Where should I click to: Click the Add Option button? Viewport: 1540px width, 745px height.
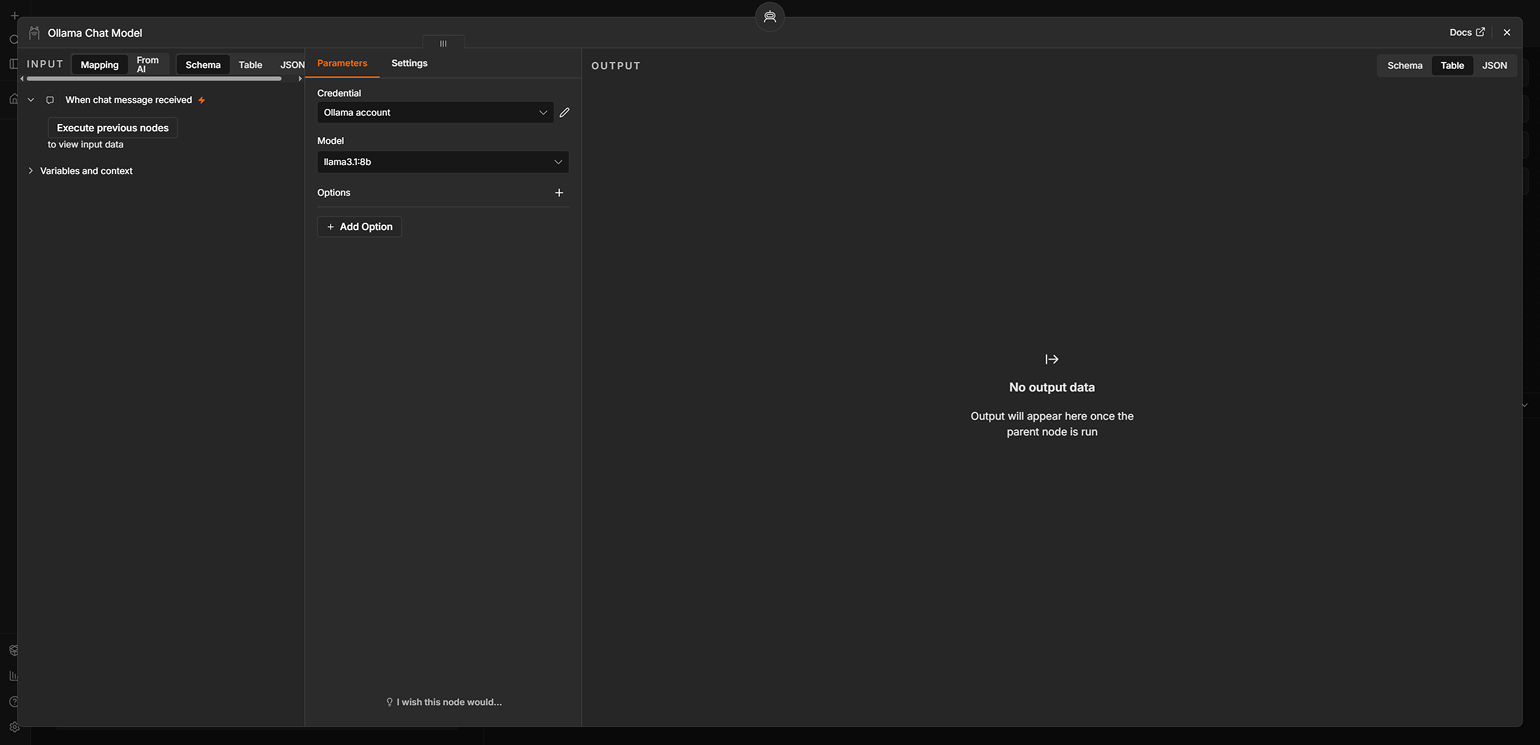pyautogui.click(x=360, y=227)
